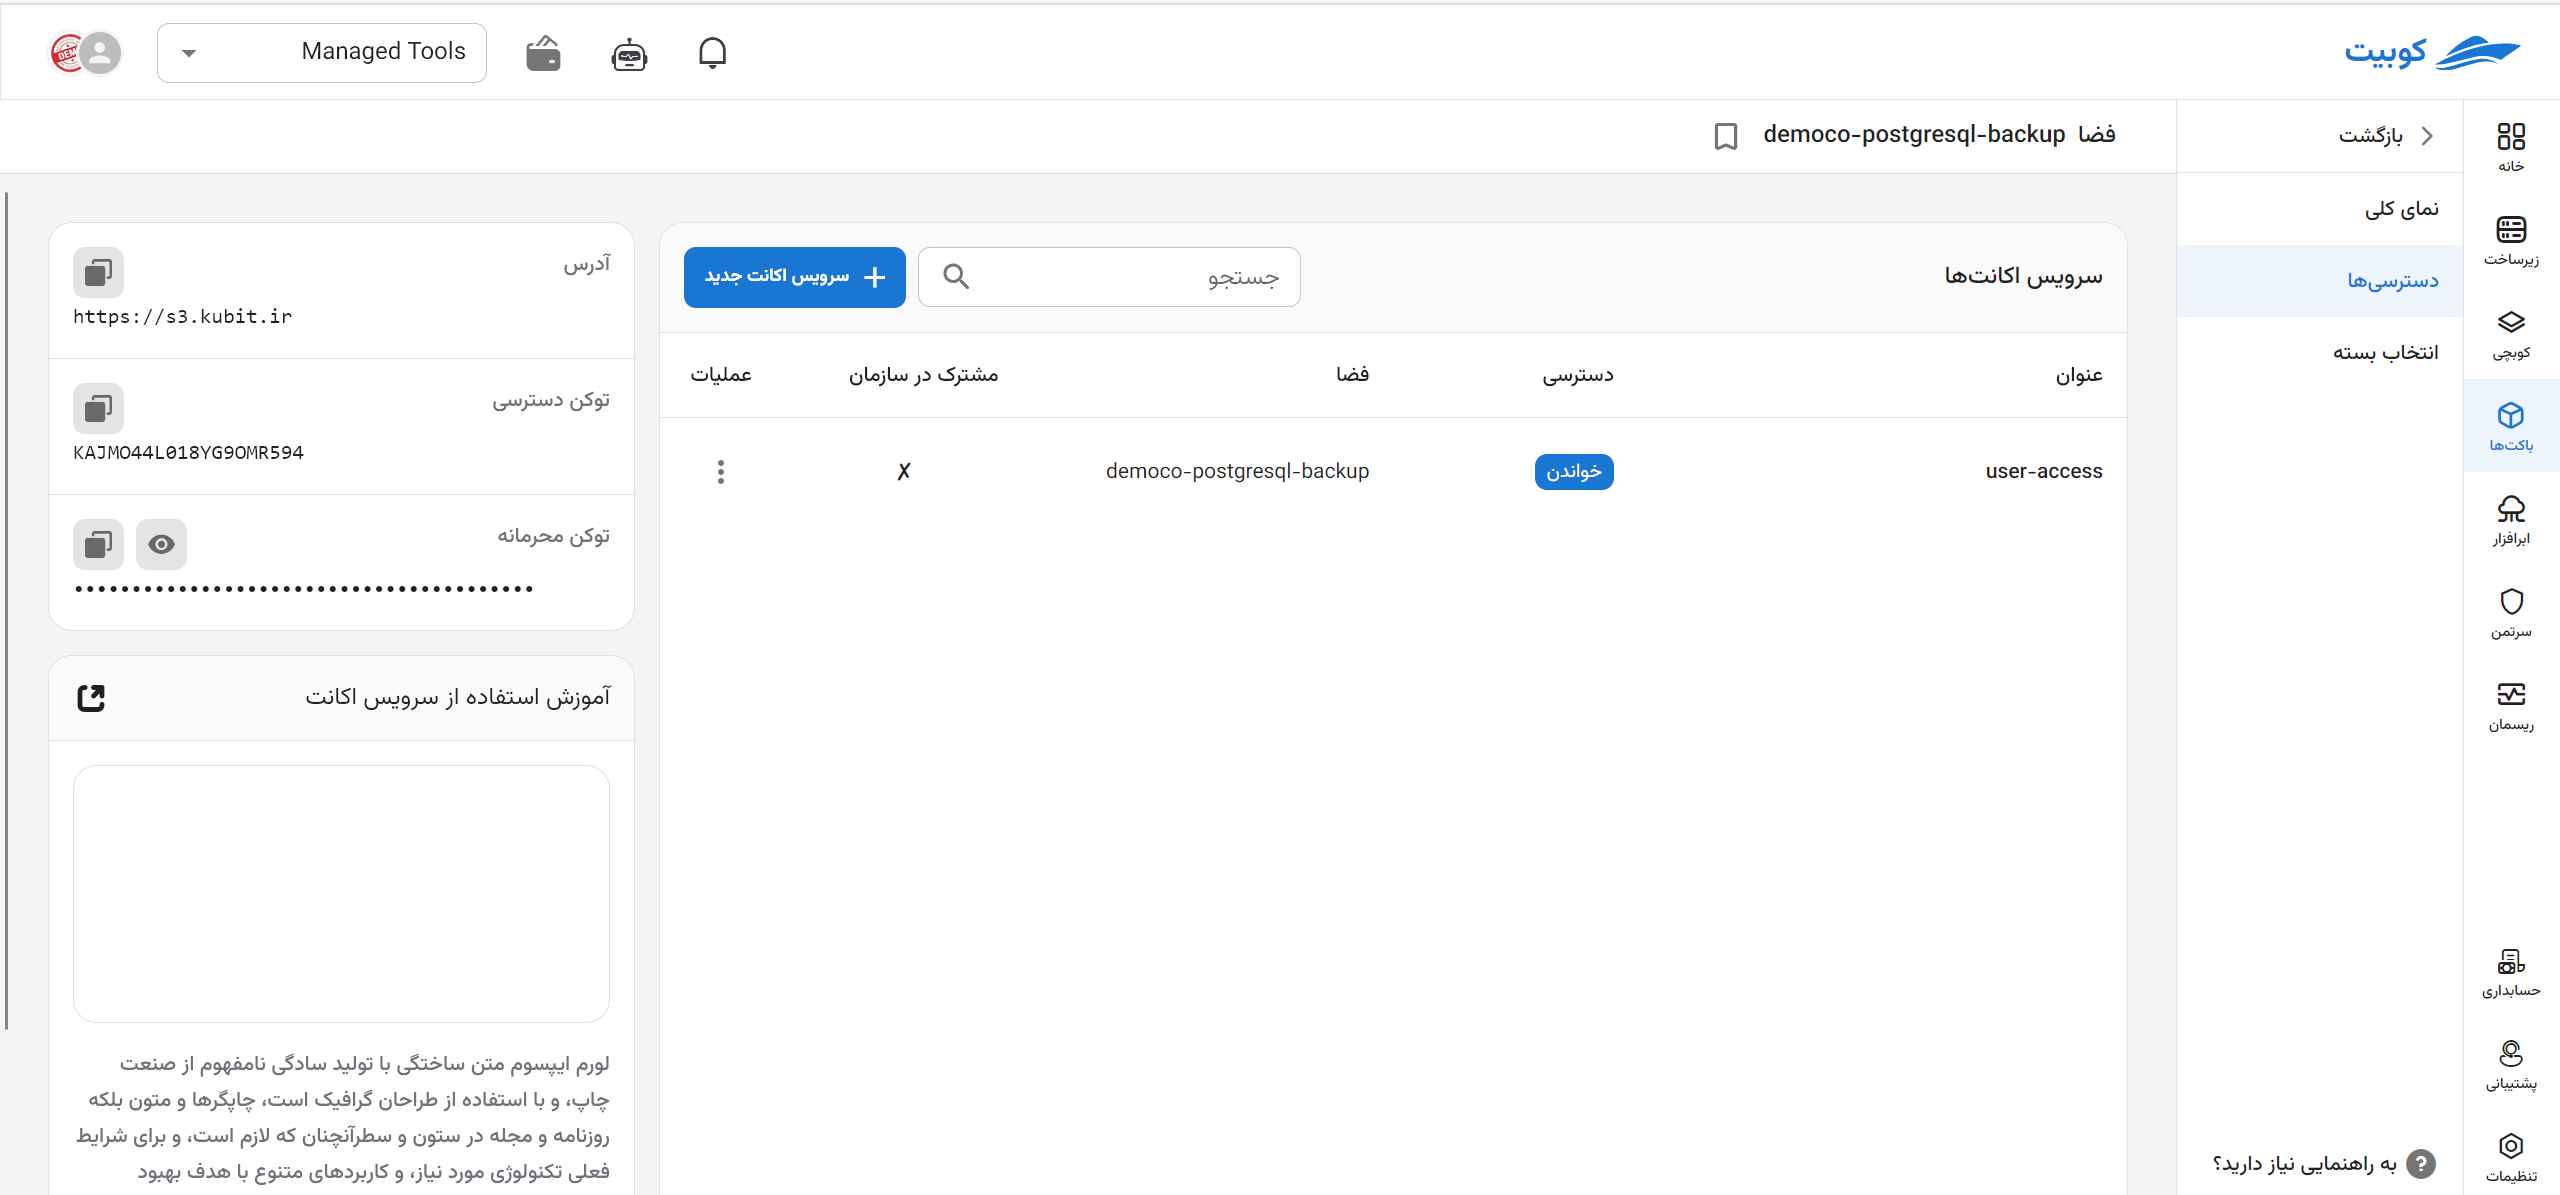Open the robot assistant icon
Screen dimensions: 2560x1195
coord(629,53)
